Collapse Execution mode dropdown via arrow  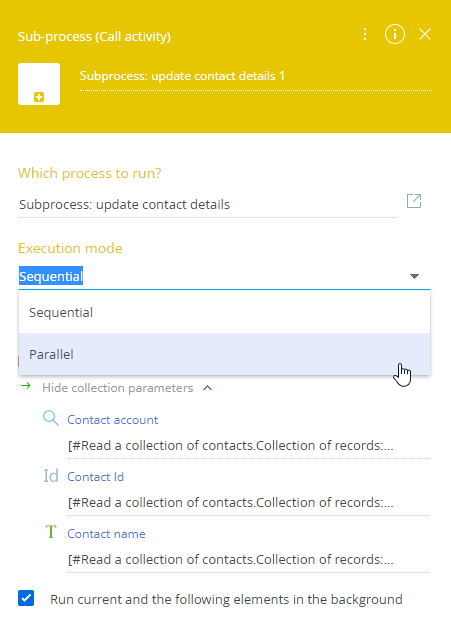pos(414,276)
